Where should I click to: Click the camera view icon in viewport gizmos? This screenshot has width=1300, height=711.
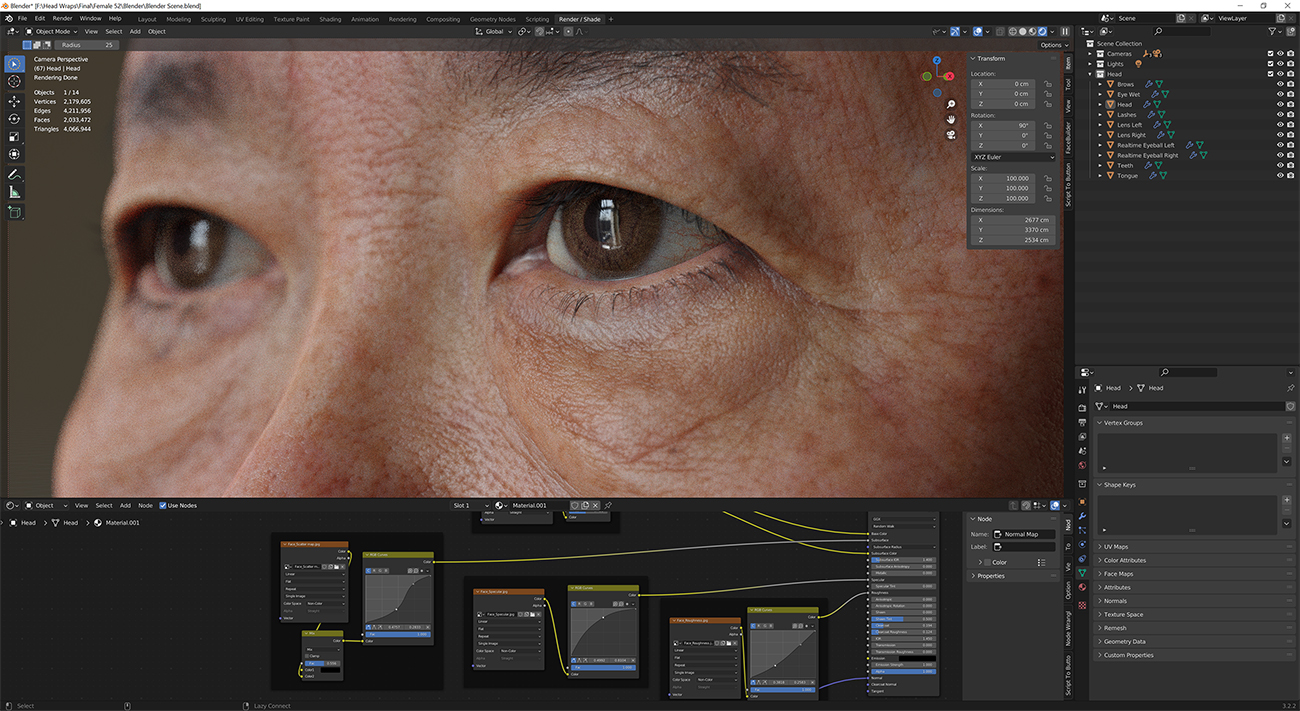click(x=950, y=135)
